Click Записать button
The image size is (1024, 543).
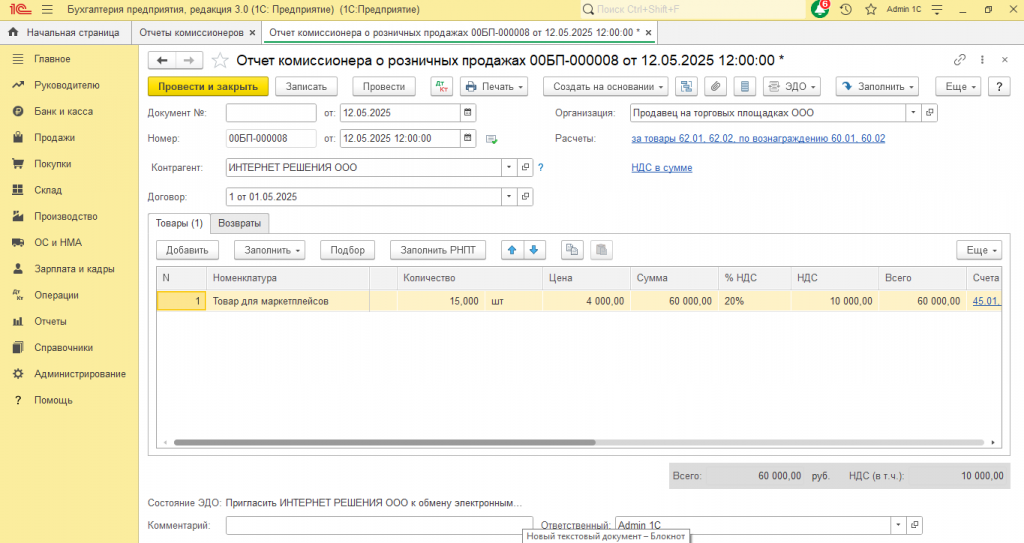[306, 86]
